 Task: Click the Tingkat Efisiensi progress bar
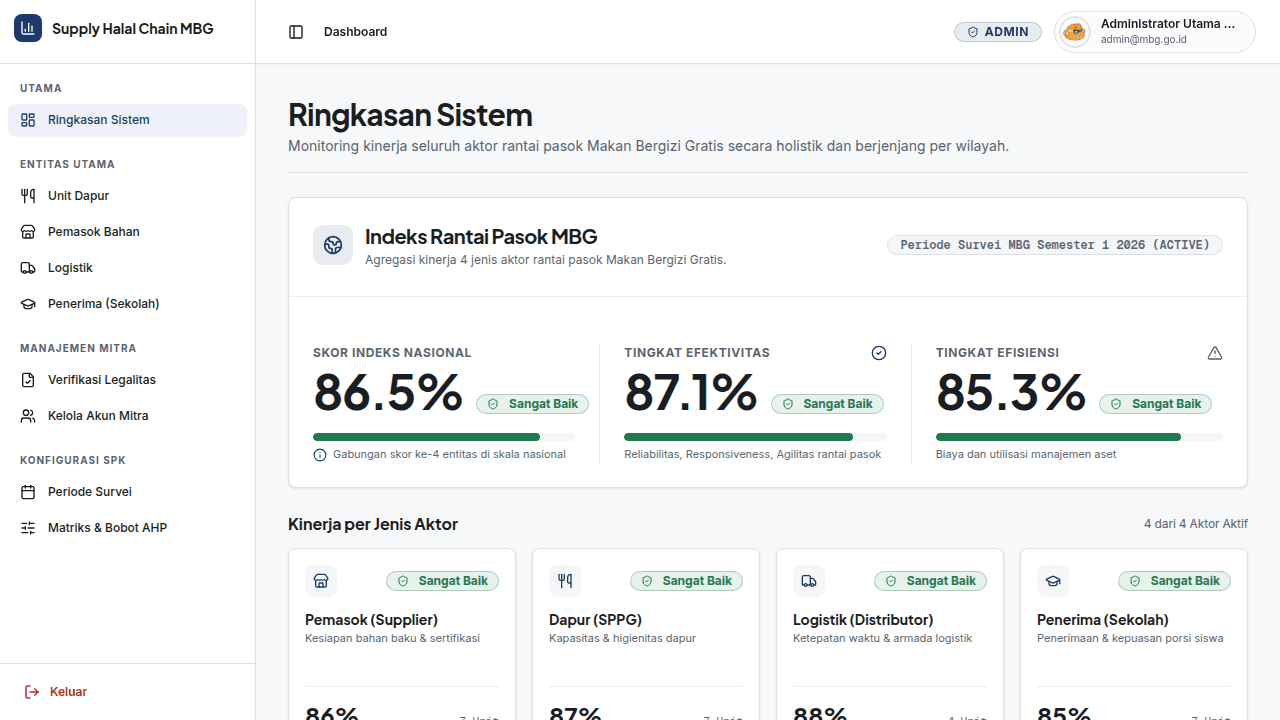click(x=1079, y=437)
